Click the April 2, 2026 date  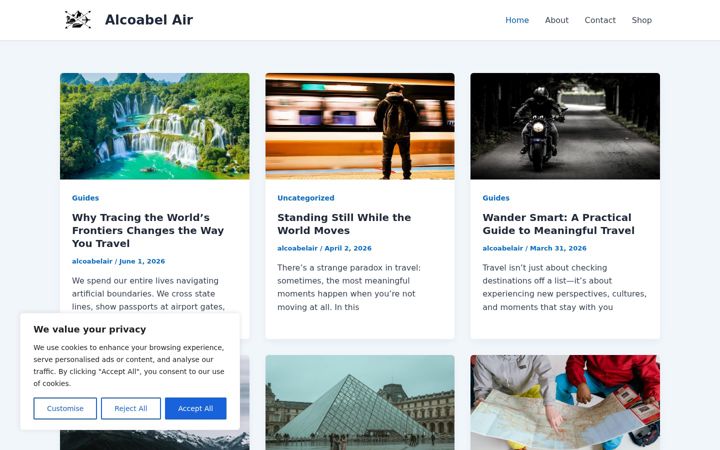coord(348,248)
